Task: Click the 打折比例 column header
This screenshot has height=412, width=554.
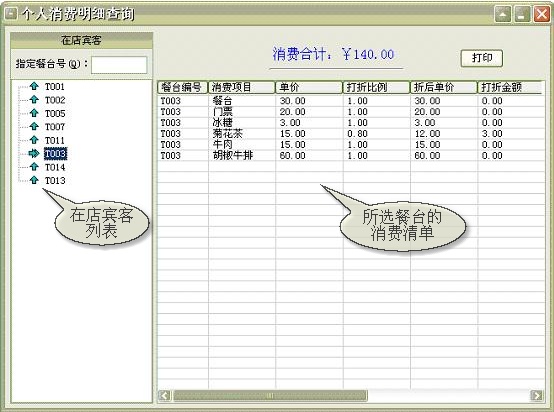Action: pyautogui.click(x=376, y=87)
